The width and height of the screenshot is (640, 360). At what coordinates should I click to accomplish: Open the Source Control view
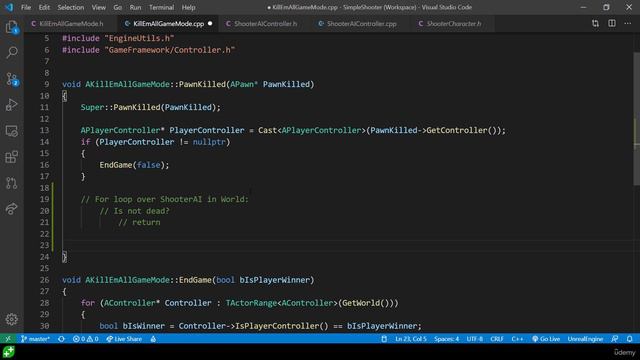[11, 79]
